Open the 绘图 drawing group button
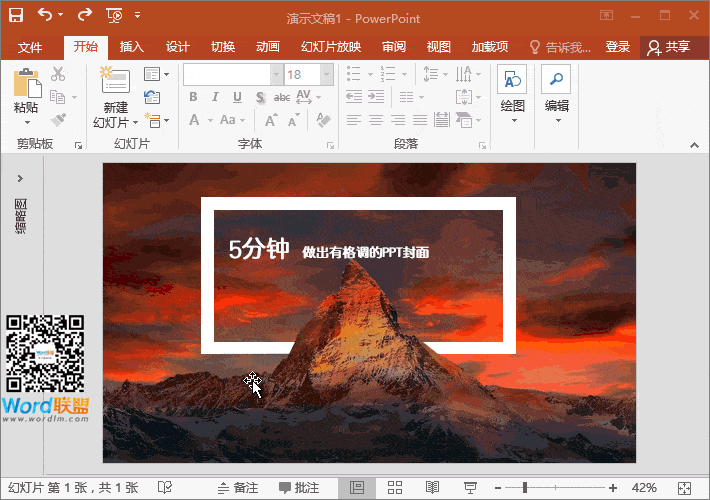The height and width of the screenshot is (500, 710). click(x=512, y=95)
